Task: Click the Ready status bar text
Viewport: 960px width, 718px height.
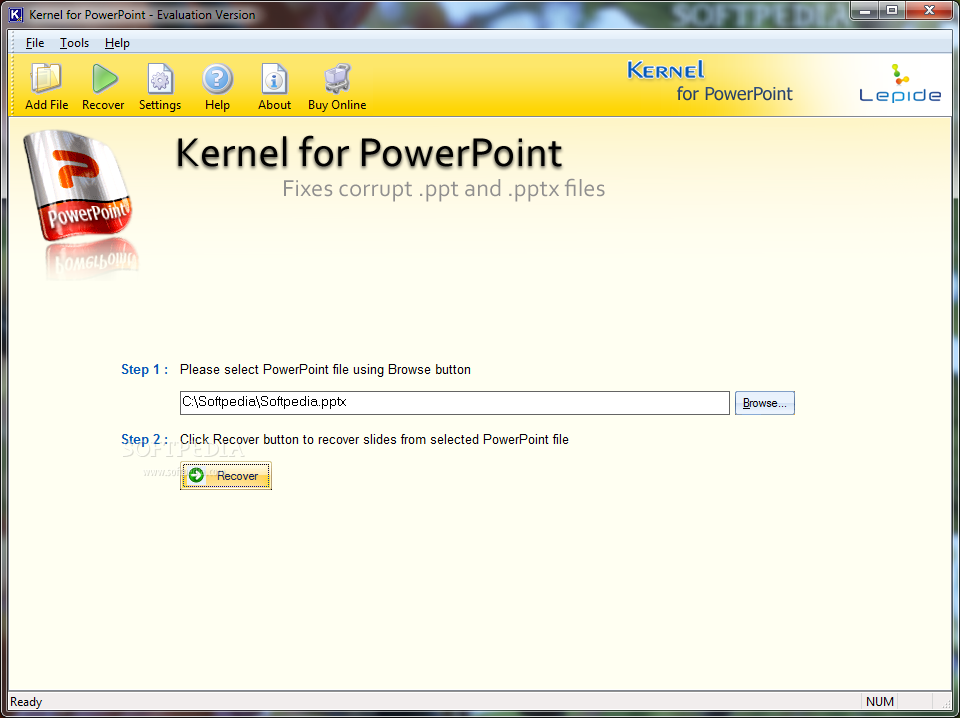Action: point(26,701)
